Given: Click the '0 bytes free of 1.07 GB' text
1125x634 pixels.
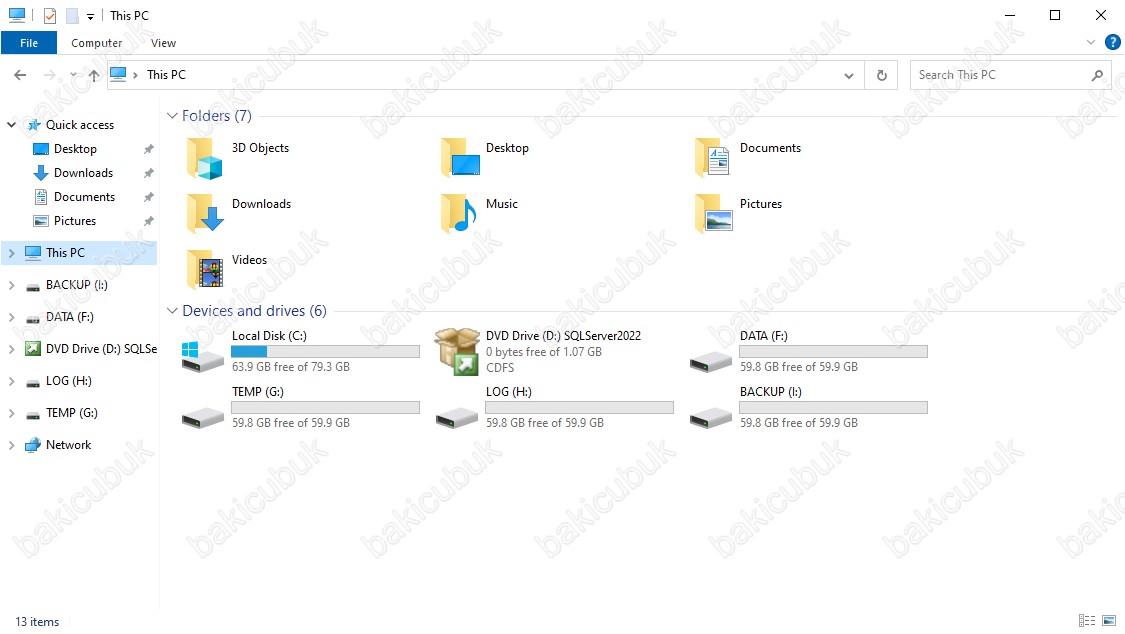Looking at the screenshot, I should click(544, 352).
